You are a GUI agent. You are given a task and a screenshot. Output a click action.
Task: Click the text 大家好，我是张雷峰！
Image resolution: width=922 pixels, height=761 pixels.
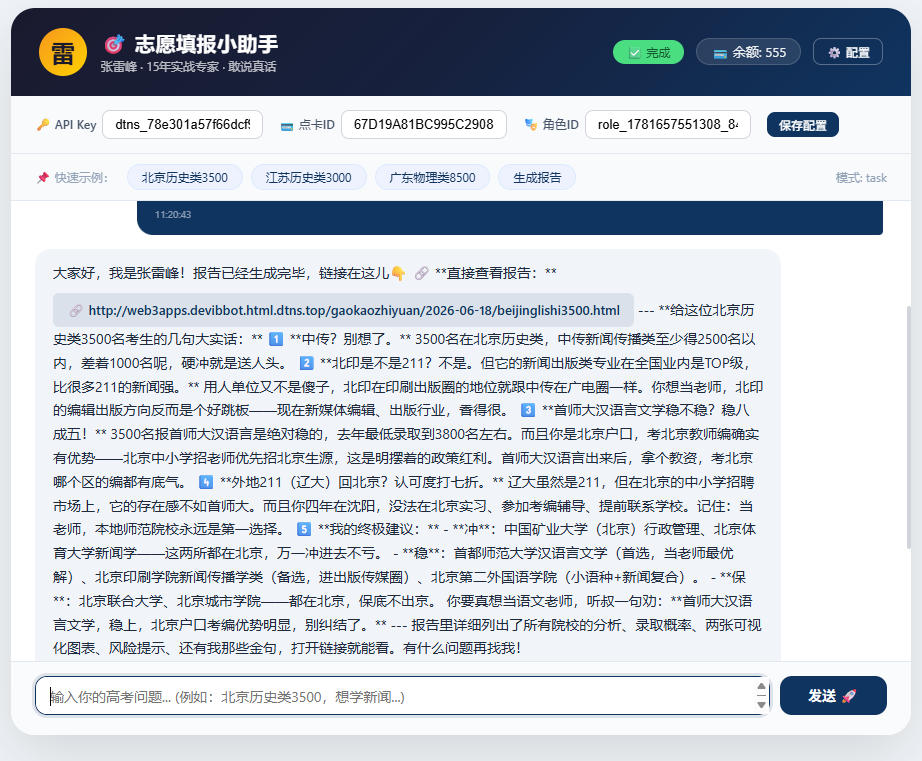pos(119,273)
